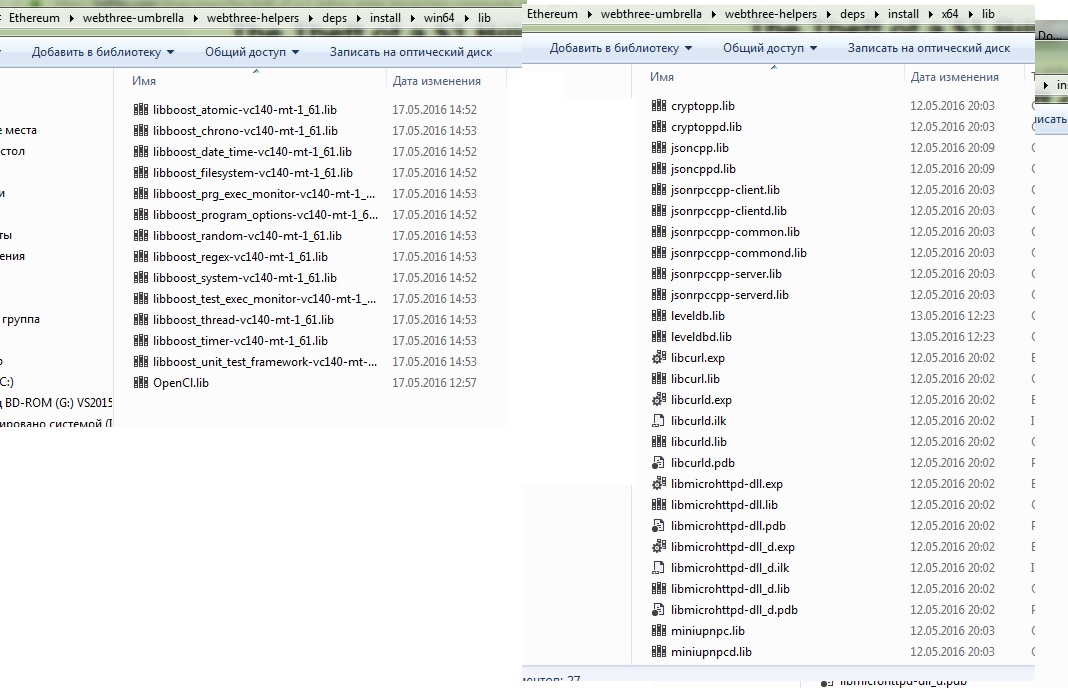The width and height of the screenshot is (1068, 688).
Task: Go to webthree-umbrella breadcrumb in left window
Action: point(134,18)
